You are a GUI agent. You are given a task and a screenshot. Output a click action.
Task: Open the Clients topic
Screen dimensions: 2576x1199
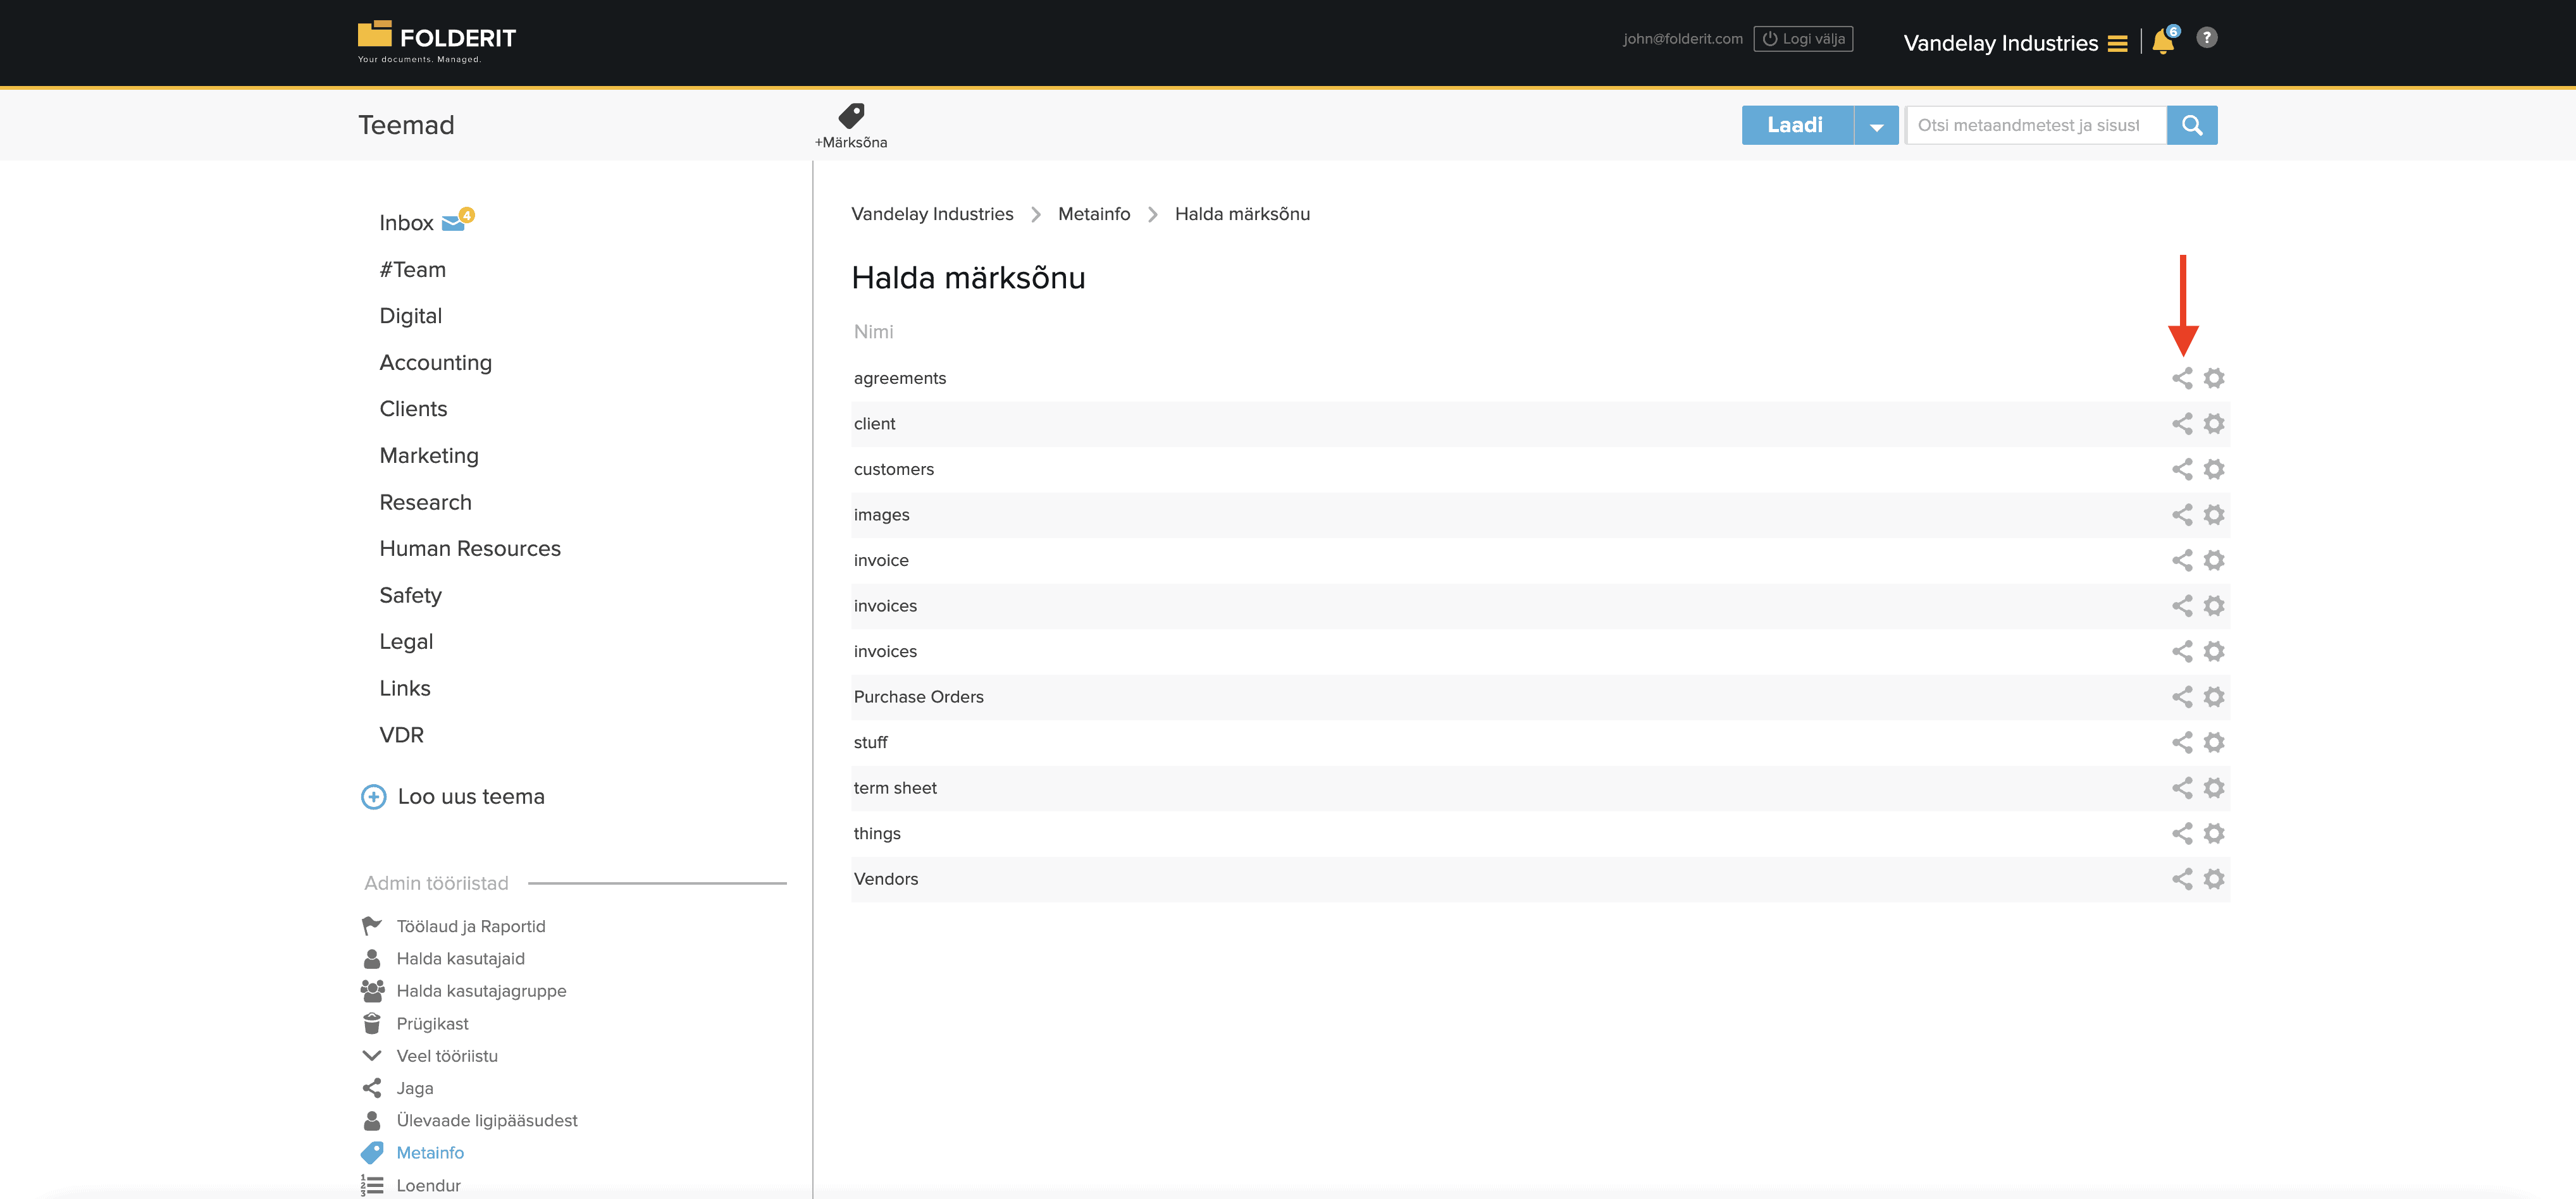point(413,409)
